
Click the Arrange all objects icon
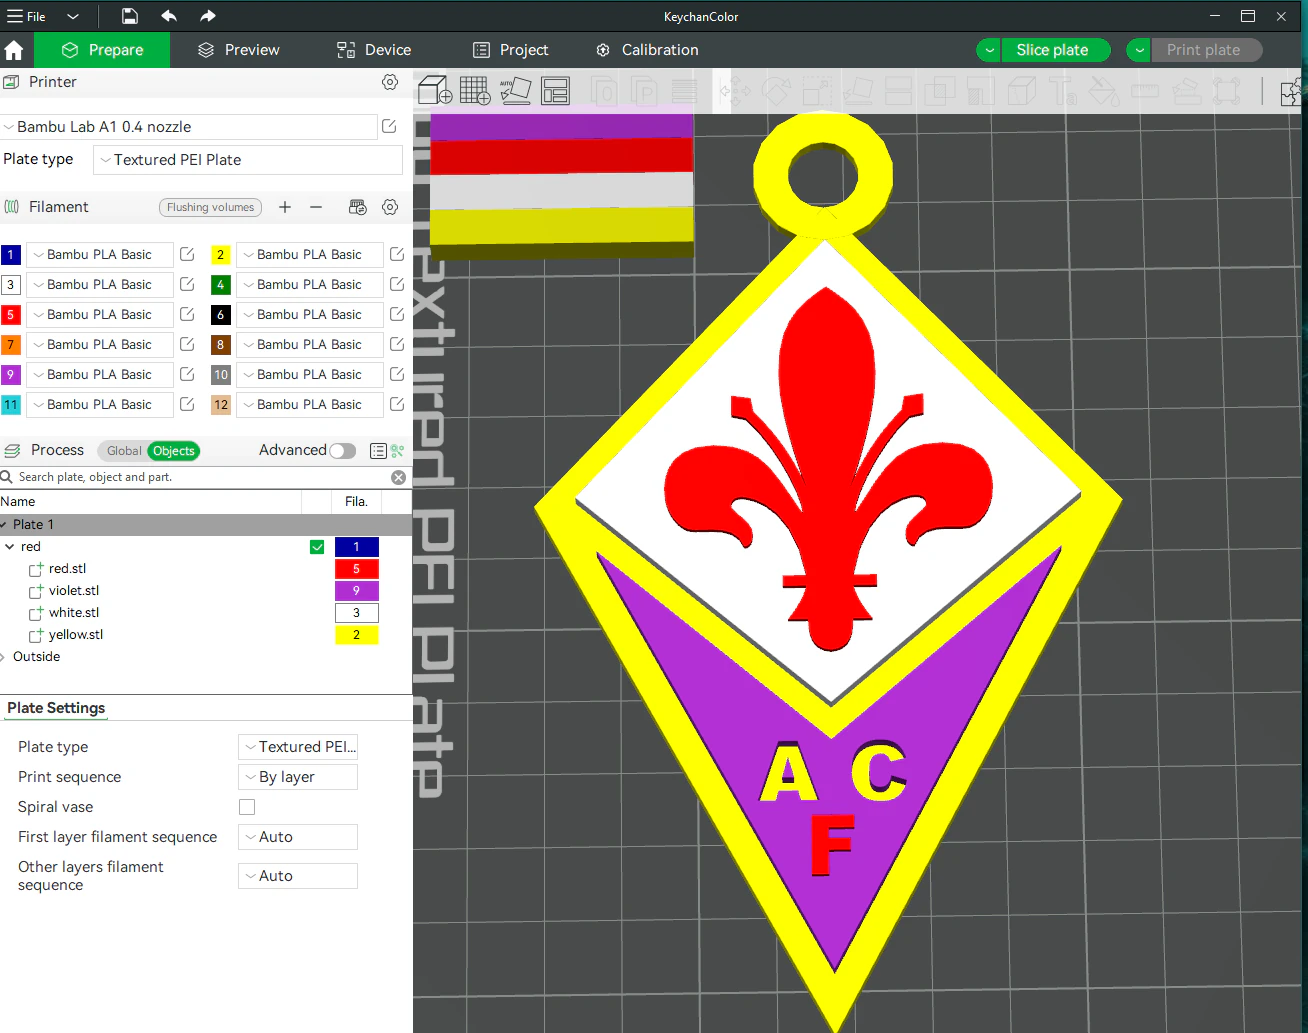(555, 90)
